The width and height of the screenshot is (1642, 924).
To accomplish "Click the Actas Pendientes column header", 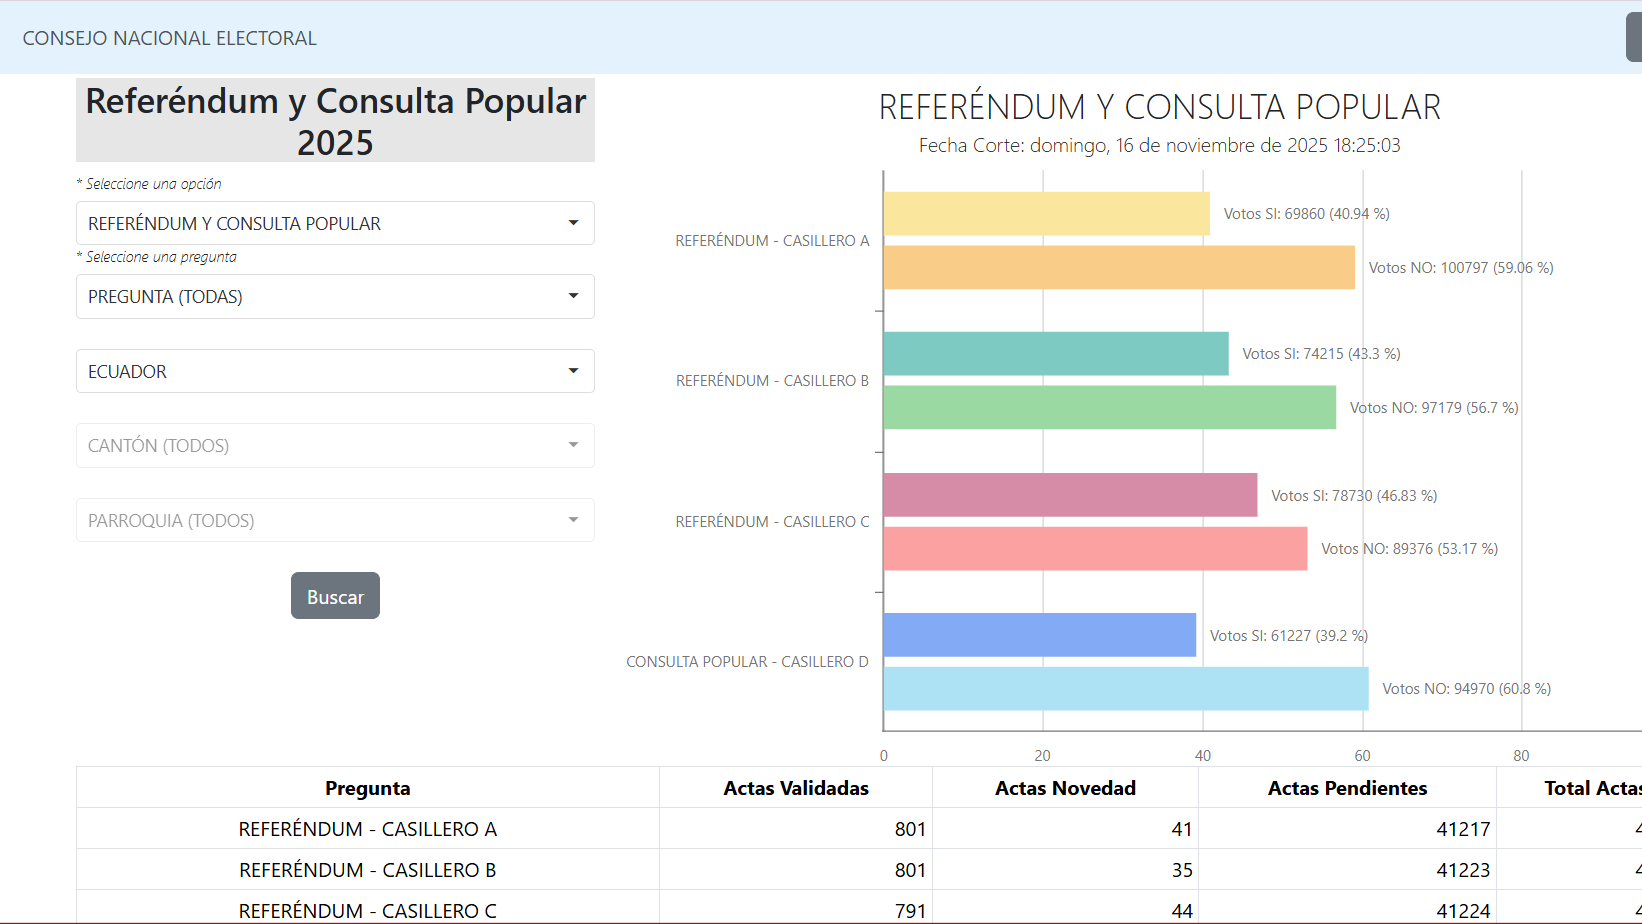I will 1347,788.
